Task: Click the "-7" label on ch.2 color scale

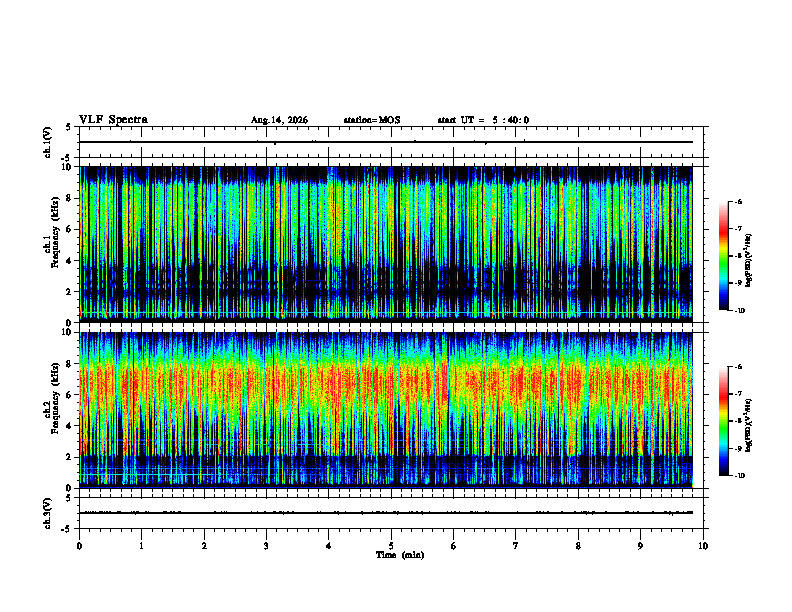Action: coord(738,394)
